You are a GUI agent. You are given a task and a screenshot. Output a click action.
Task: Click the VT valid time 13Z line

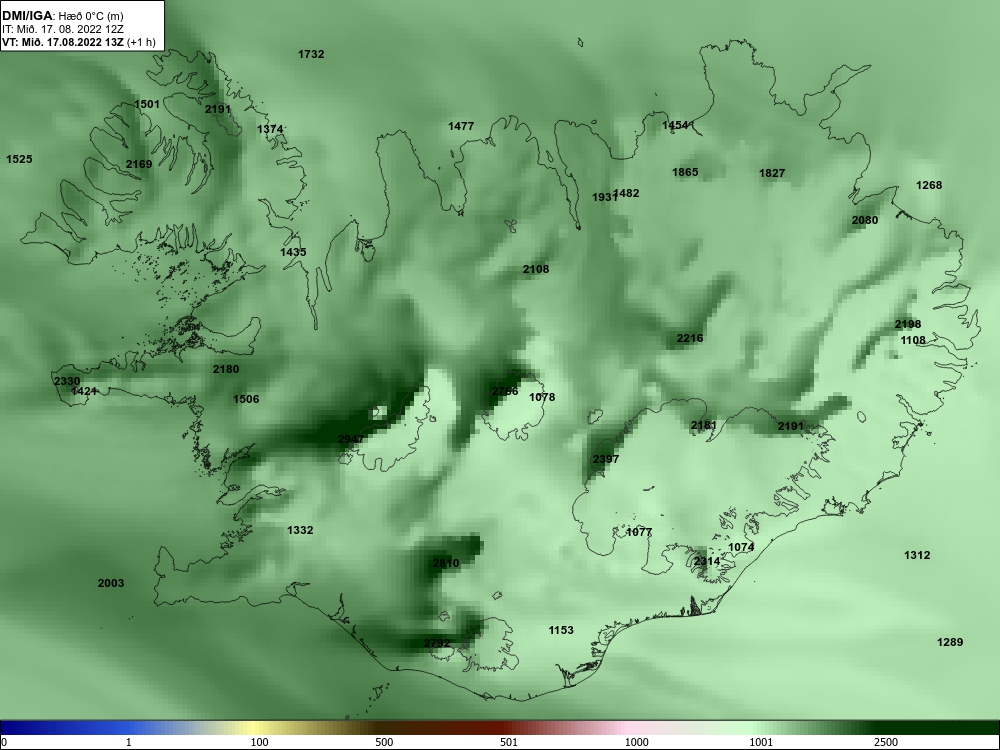[x=78, y=42]
